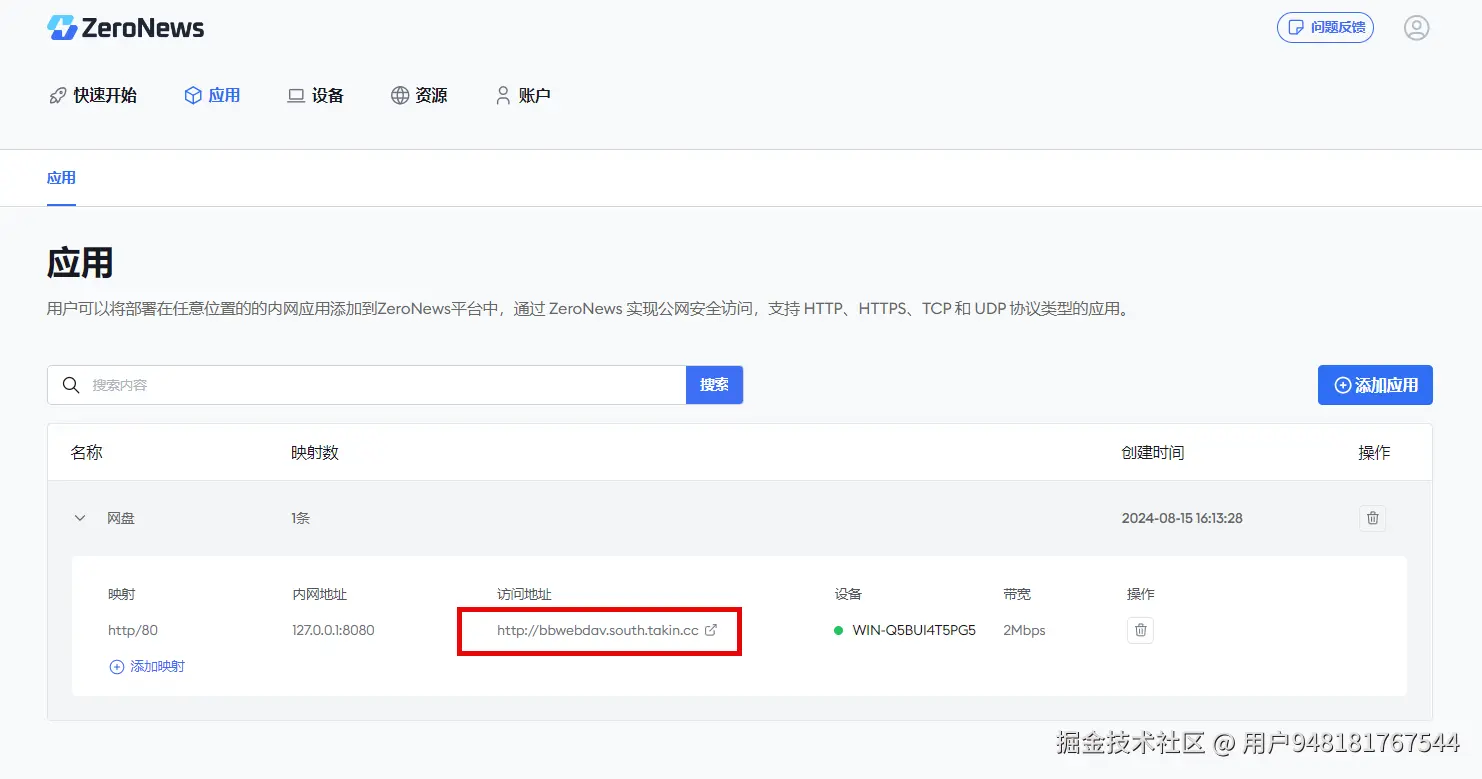Image resolution: width=1482 pixels, height=779 pixels.
Task: Collapse the 网盘 application row
Action: (x=80, y=518)
